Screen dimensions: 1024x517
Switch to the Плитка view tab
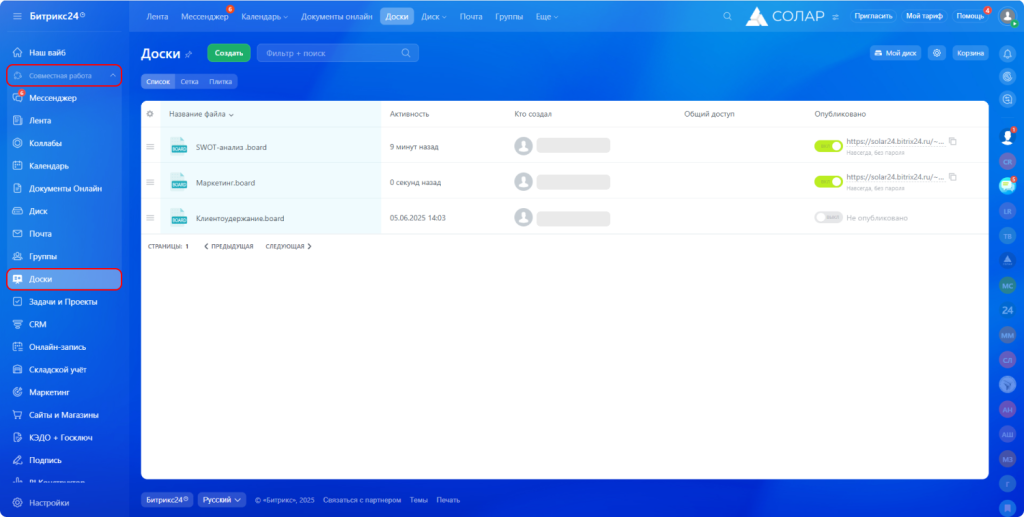pyautogui.click(x=221, y=81)
